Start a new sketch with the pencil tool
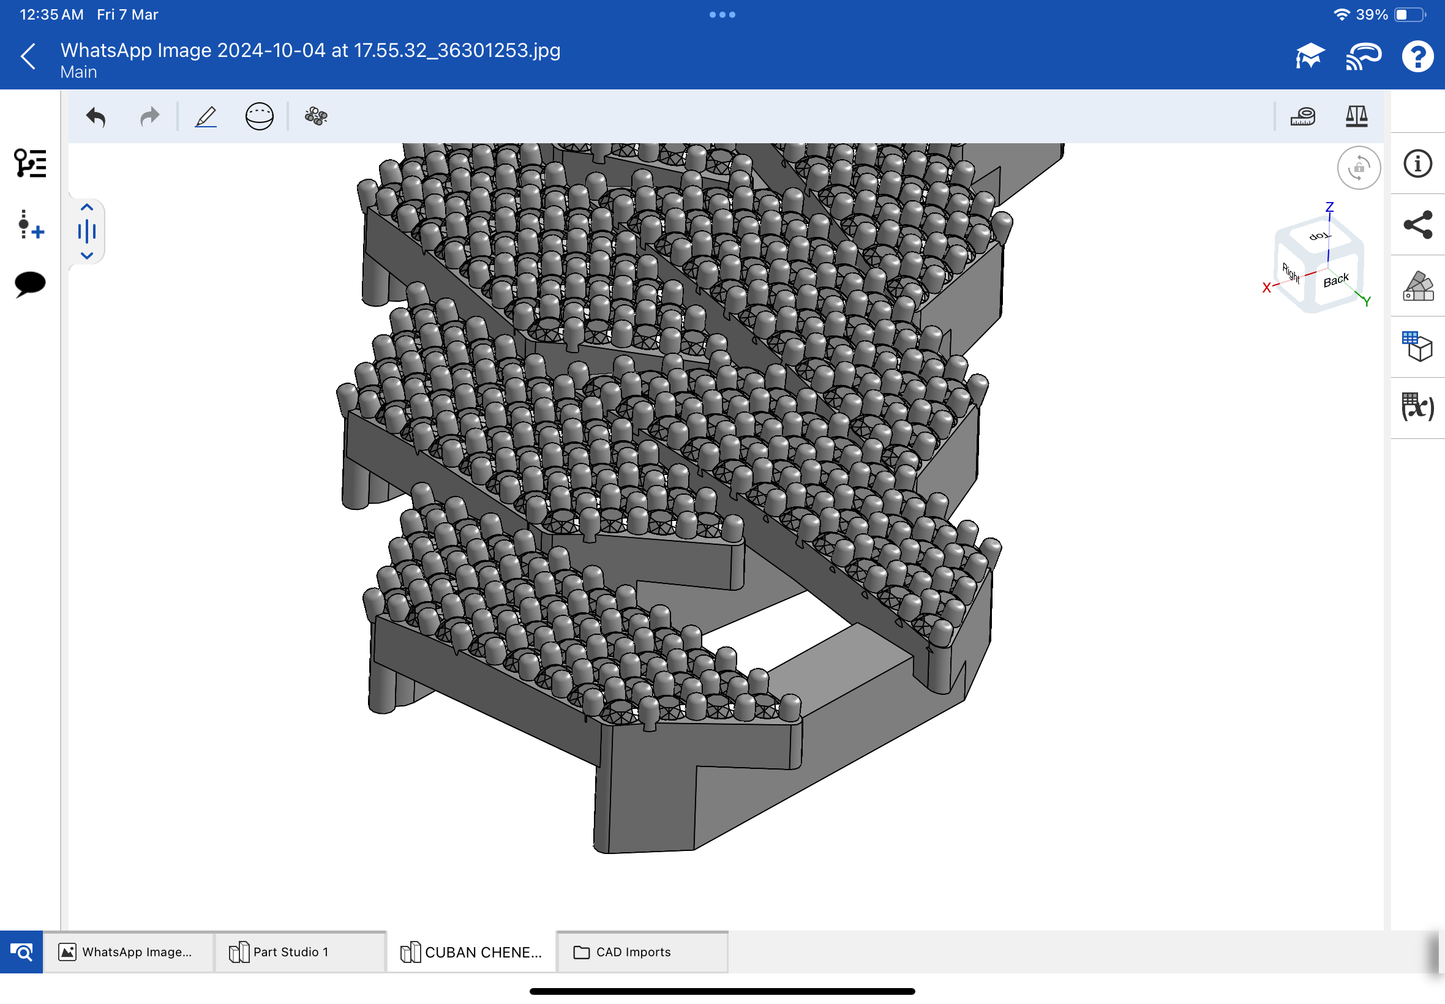Viewport: 1445px width, 1004px height. pos(206,117)
